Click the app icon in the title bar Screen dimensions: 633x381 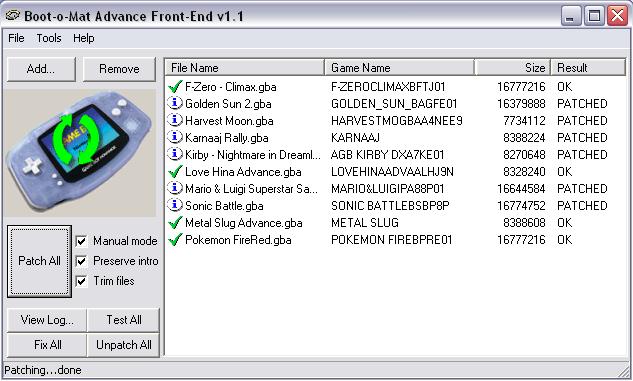[x=13, y=16]
